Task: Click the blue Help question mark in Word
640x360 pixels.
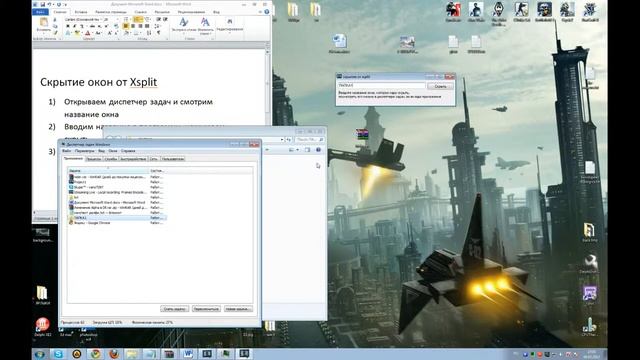Action: point(267,11)
